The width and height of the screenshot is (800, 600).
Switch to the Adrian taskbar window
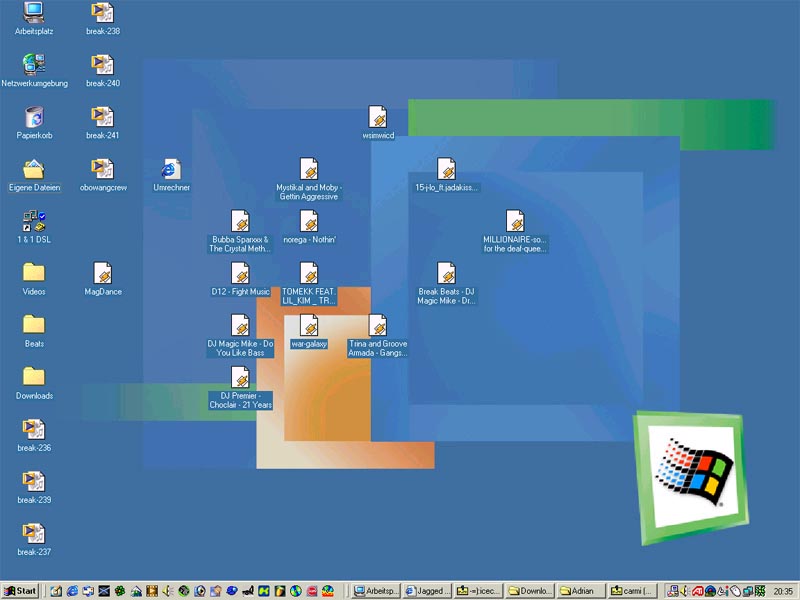[x=581, y=591]
